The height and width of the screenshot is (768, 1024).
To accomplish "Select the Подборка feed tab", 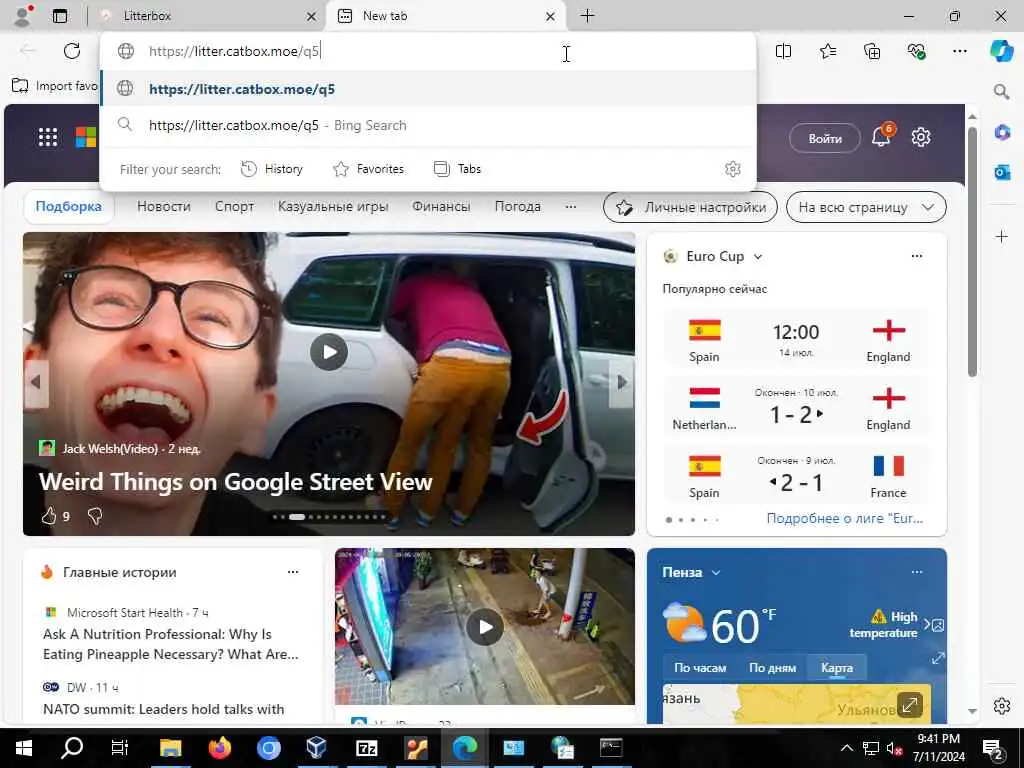I will [x=69, y=206].
